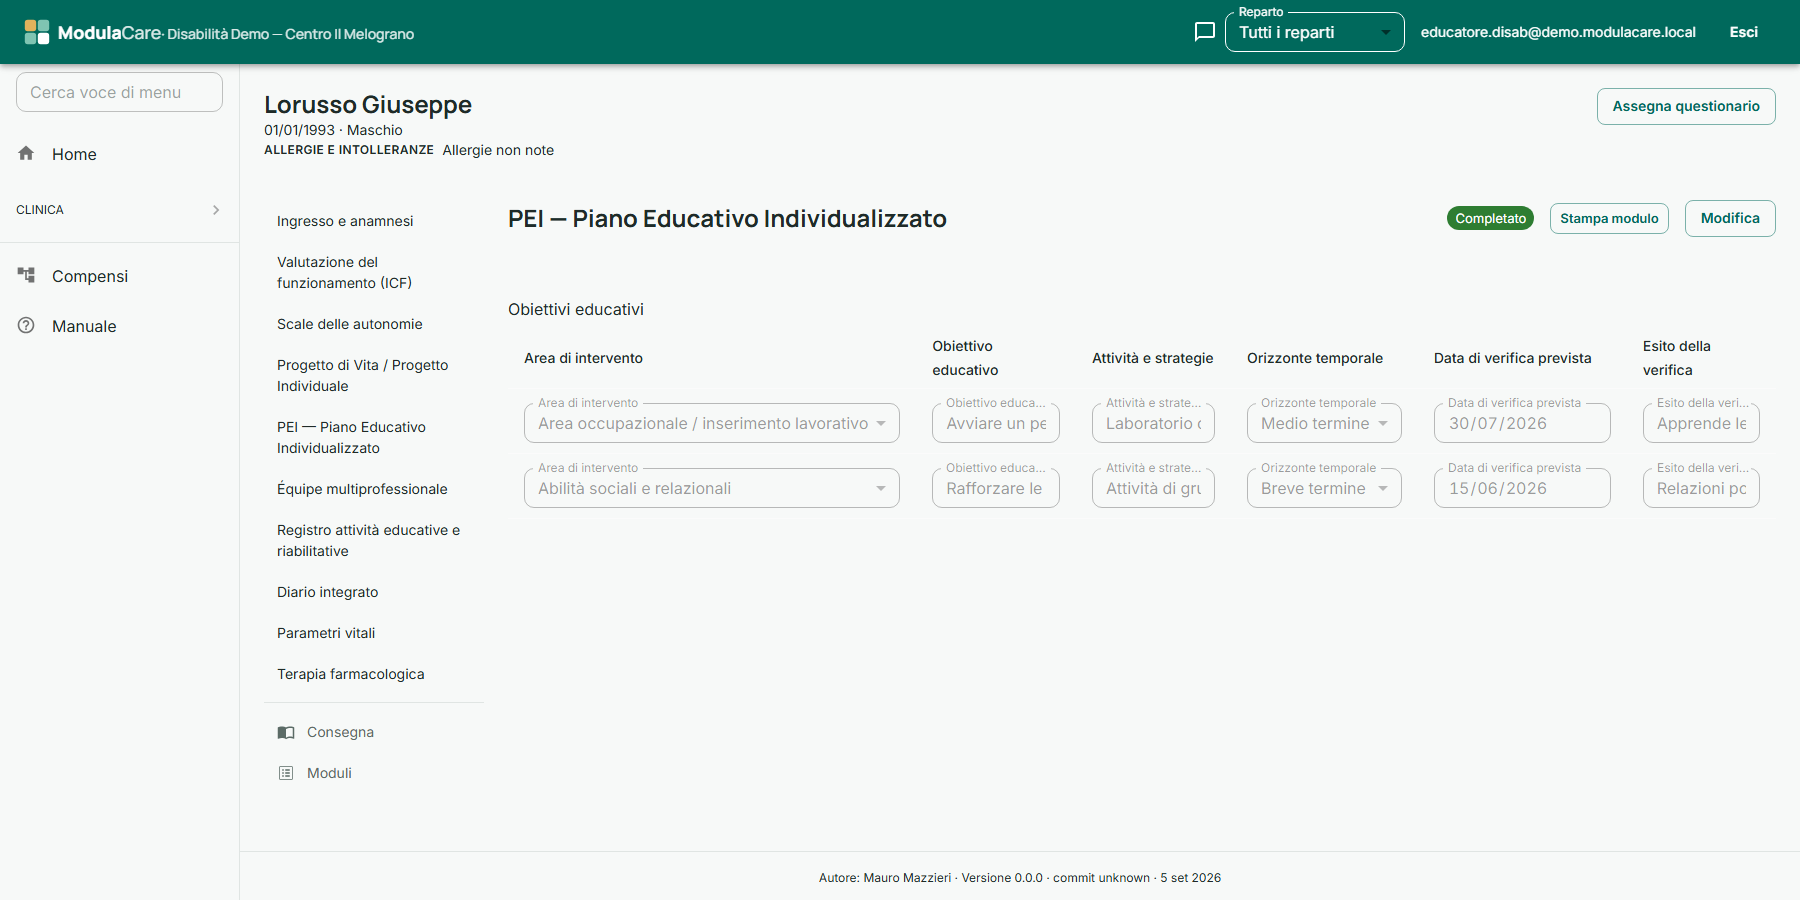
Task: Open the Reparto 'Tutti i reparti' dropdown
Action: coord(1314,32)
